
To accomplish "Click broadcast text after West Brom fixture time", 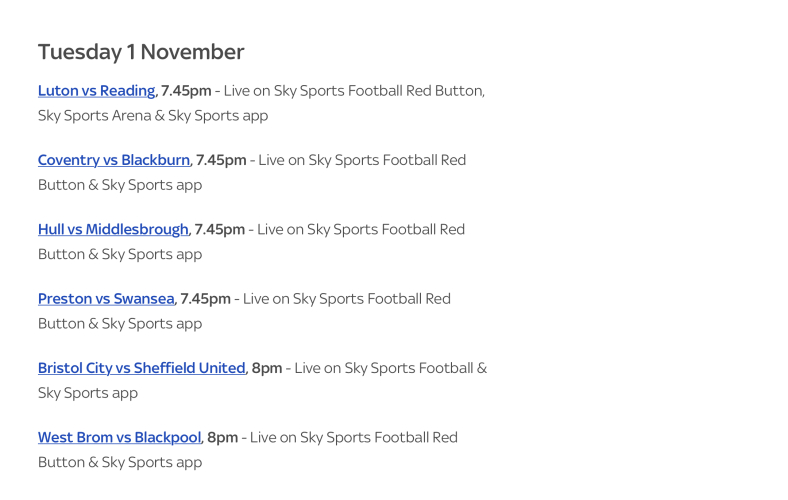I will (354, 437).
